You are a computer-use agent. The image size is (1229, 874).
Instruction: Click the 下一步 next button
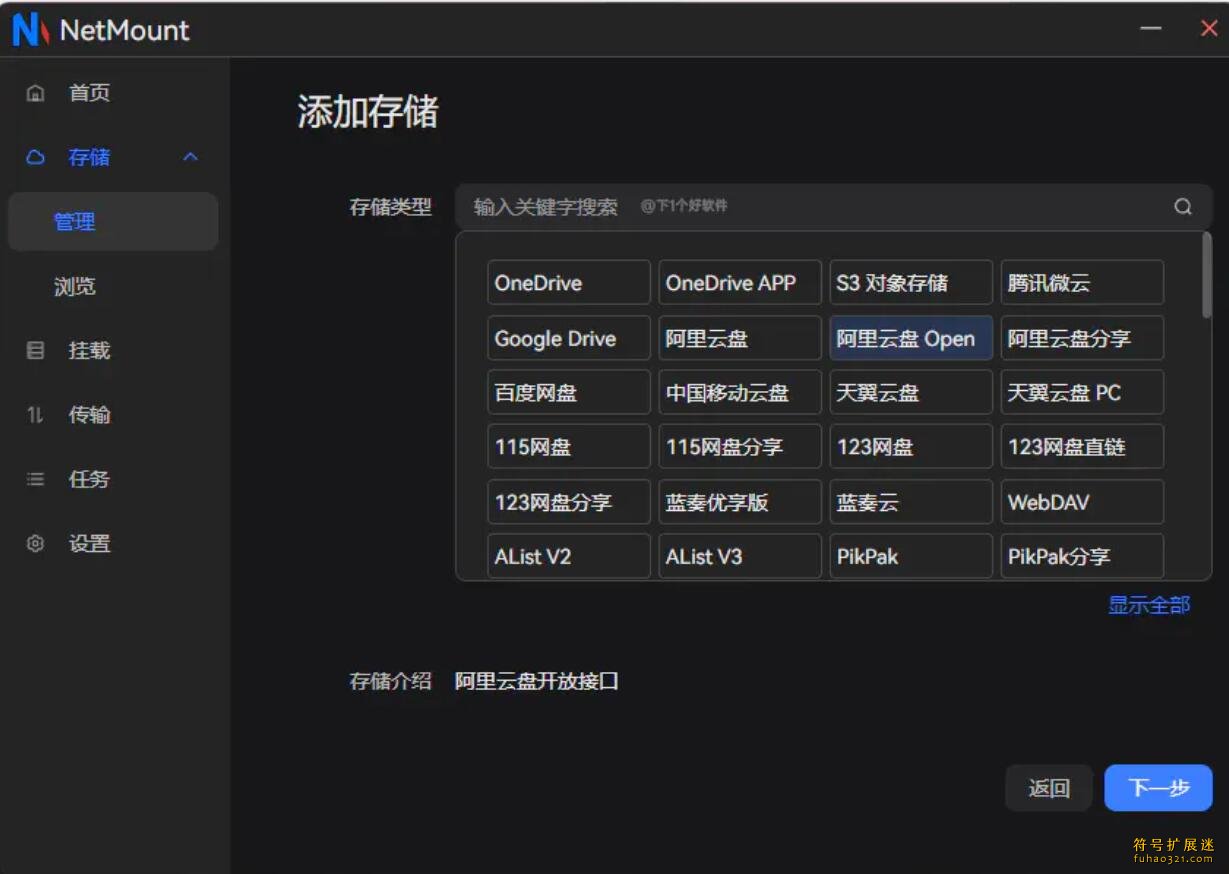[x=1158, y=787]
